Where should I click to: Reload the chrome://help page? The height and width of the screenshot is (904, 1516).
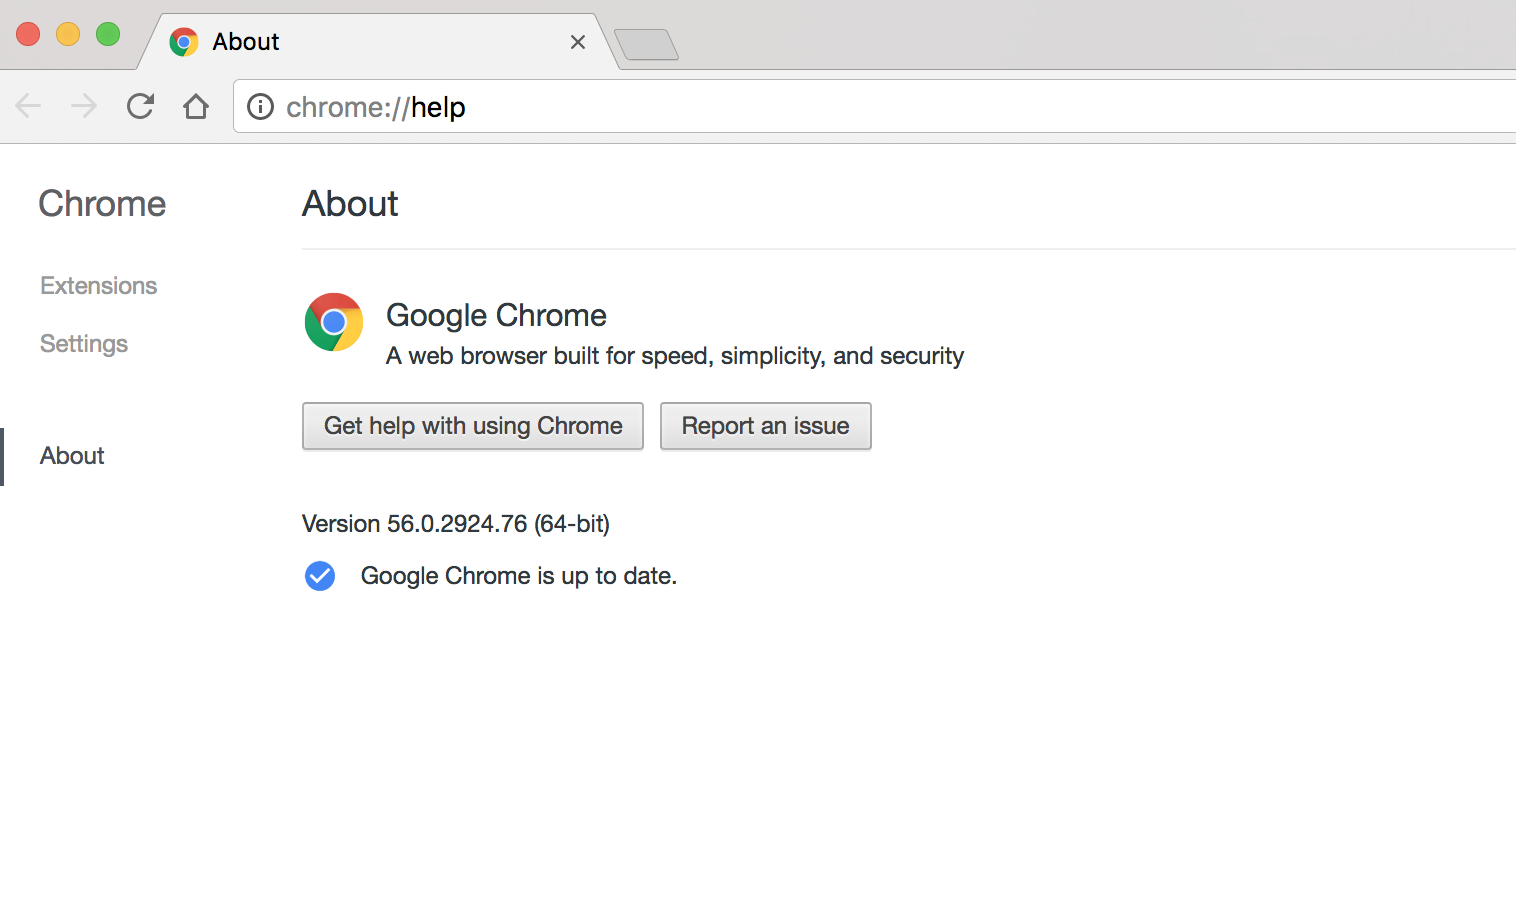[140, 106]
